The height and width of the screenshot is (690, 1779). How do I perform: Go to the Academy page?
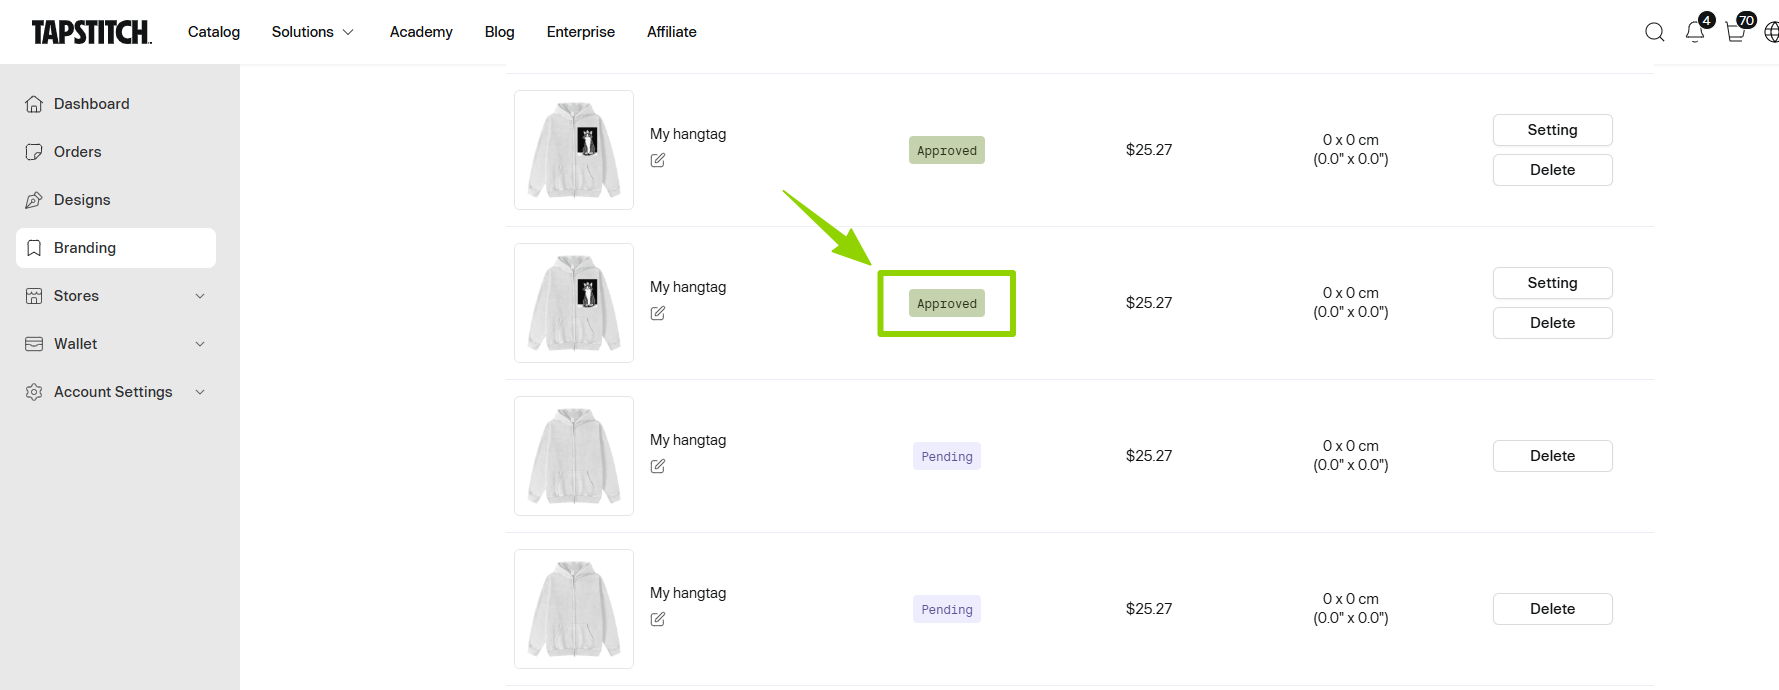click(x=421, y=32)
